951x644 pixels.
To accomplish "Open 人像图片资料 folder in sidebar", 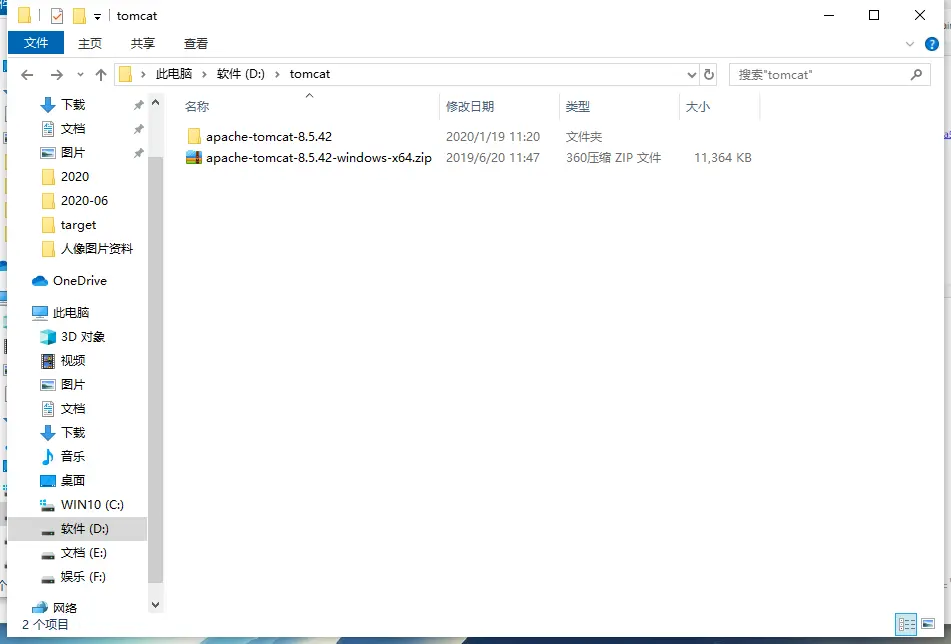I will (96, 249).
